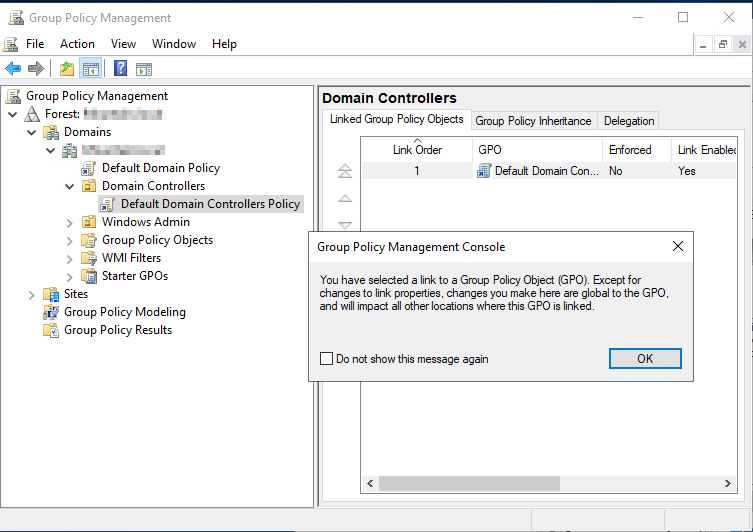Viewport: 753px width, 532px height.
Task: Click the blurred domain node icon
Action: 70,150
